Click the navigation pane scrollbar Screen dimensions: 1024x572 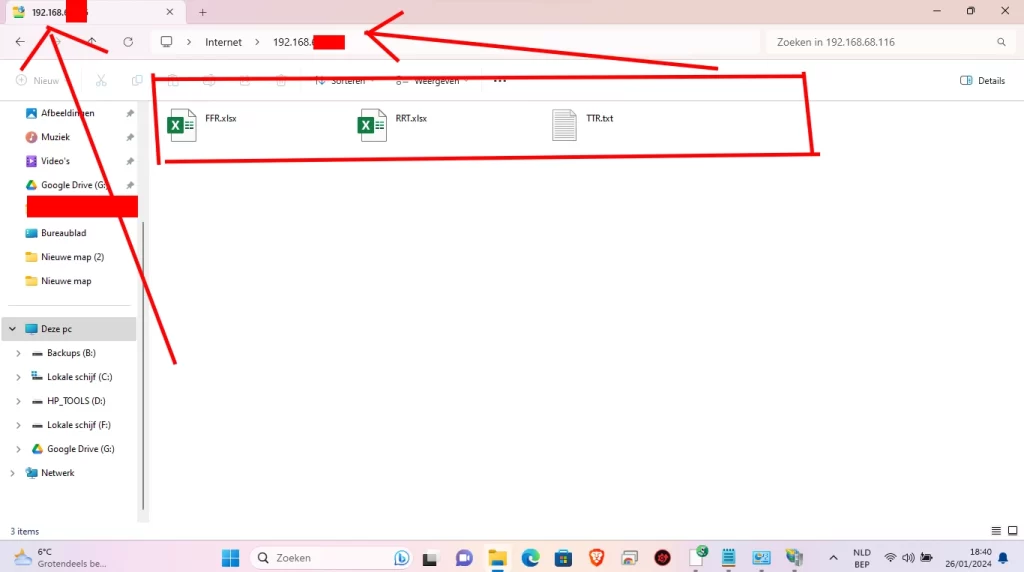click(x=143, y=366)
